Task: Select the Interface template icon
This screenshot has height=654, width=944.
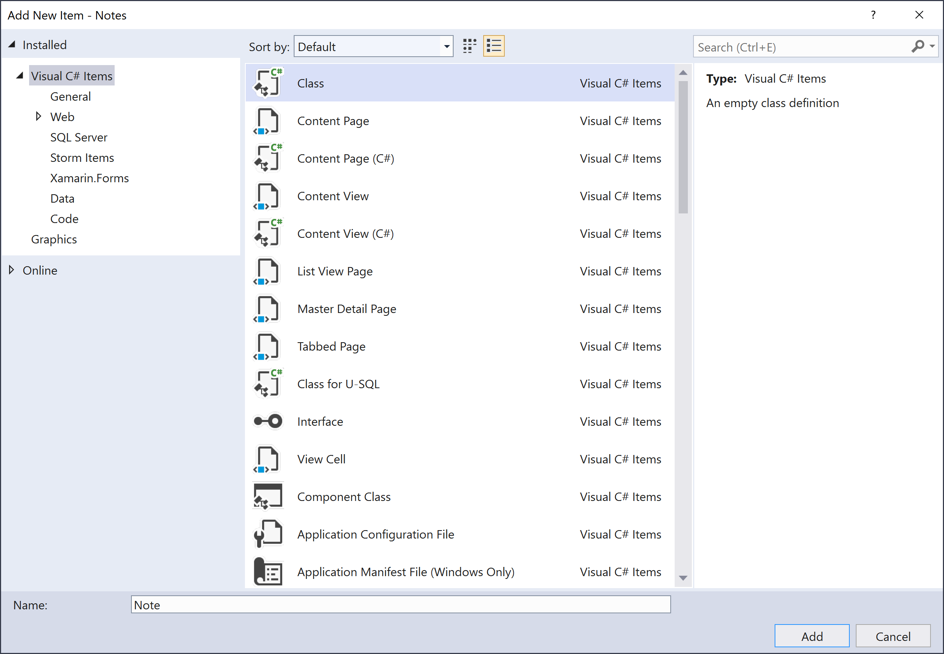Action: coord(267,421)
